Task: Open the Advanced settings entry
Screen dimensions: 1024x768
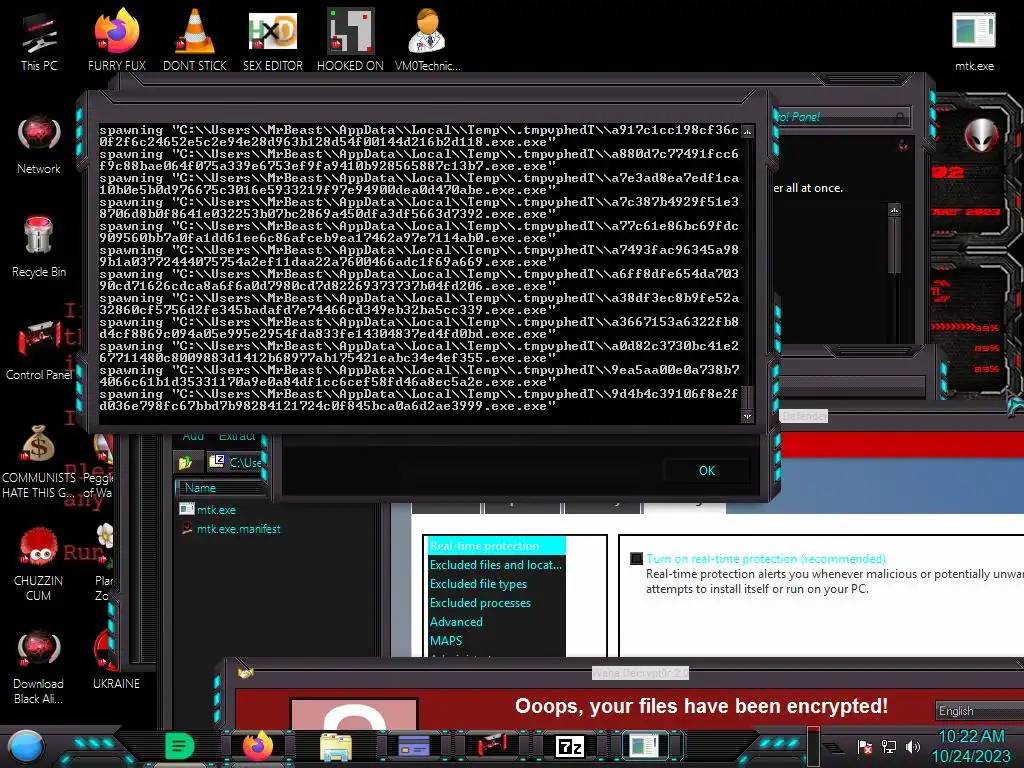Action: pyautogui.click(x=496, y=622)
